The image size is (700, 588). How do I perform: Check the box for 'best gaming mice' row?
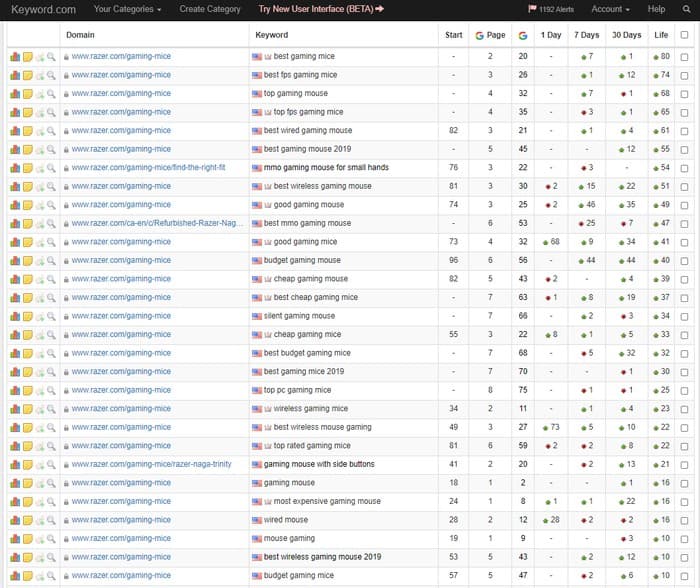(x=684, y=56)
